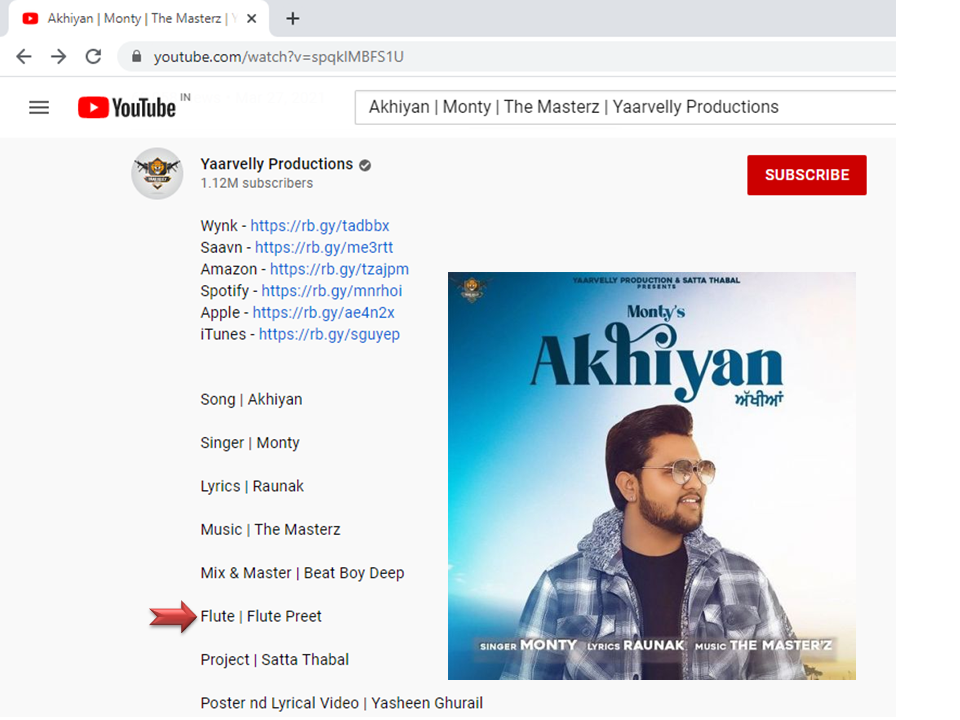Open the iTunes link rb.gy/sguyep
Screen dimensions: 960x720
coord(329,335)
